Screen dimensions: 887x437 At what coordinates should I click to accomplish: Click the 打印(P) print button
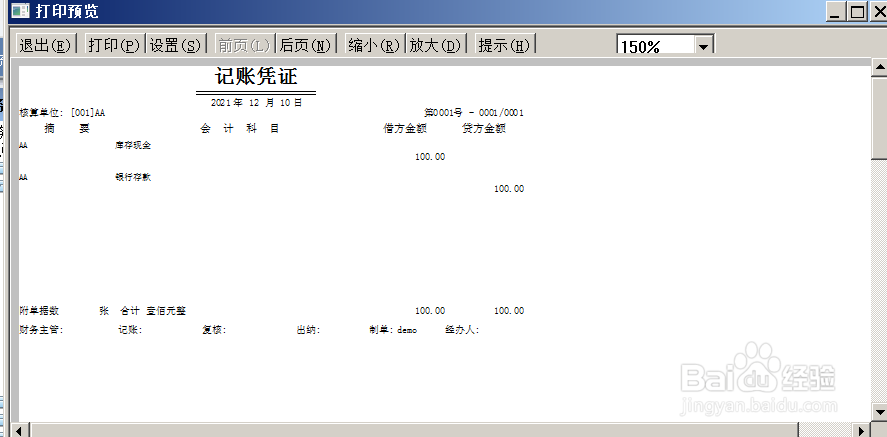point(114,45)
